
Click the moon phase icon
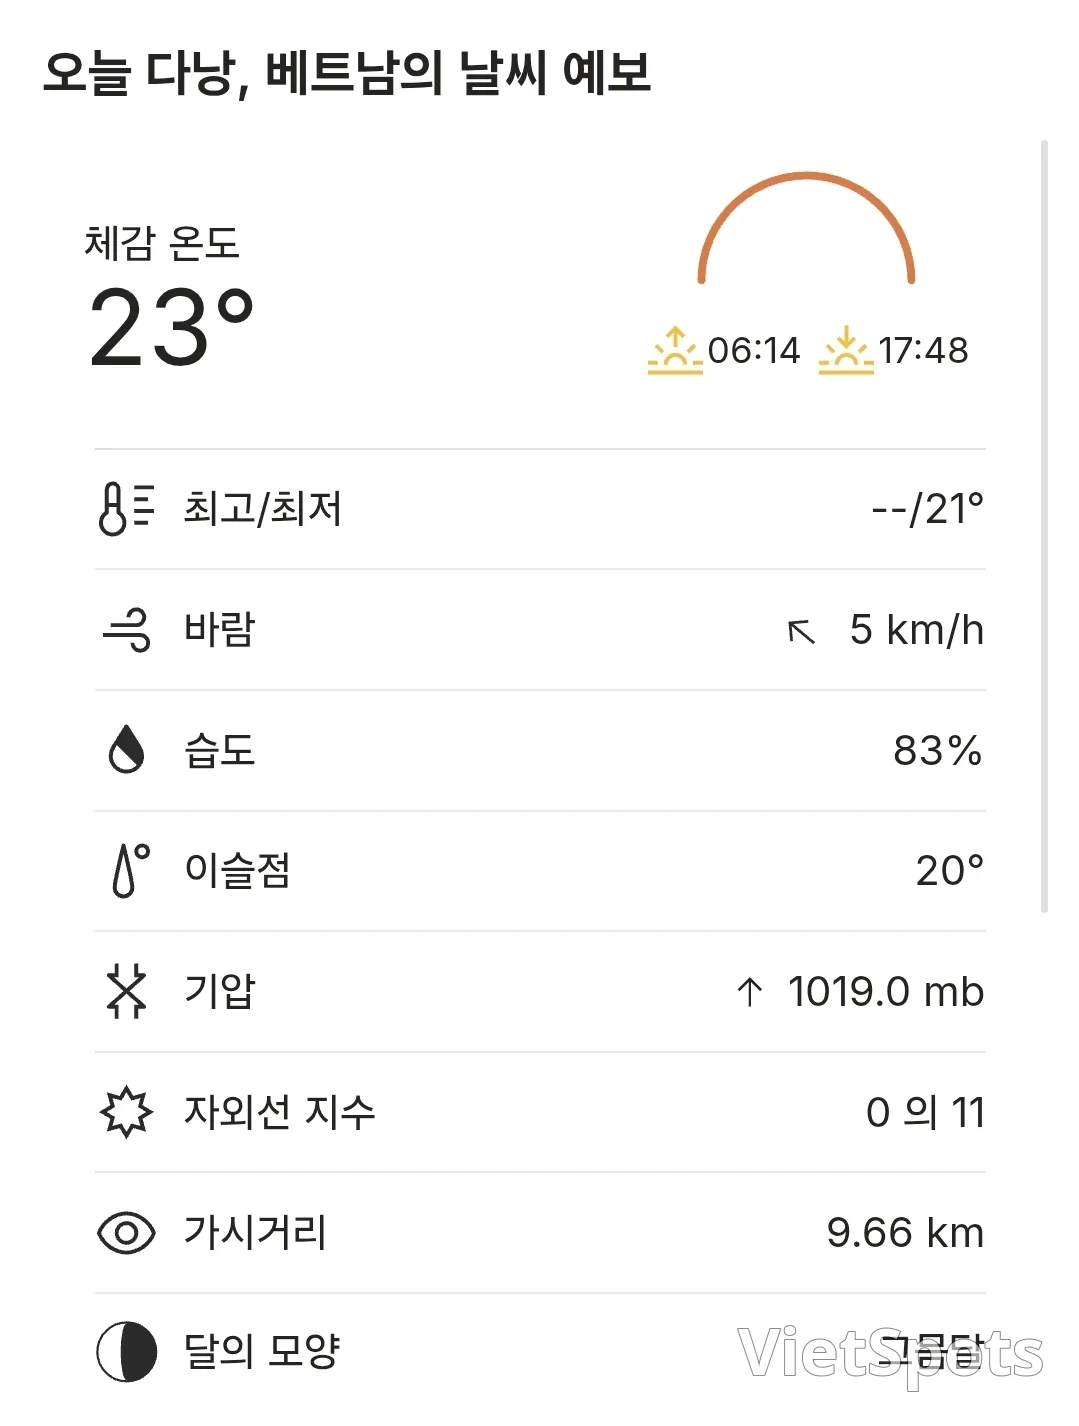pos(127,1352)
